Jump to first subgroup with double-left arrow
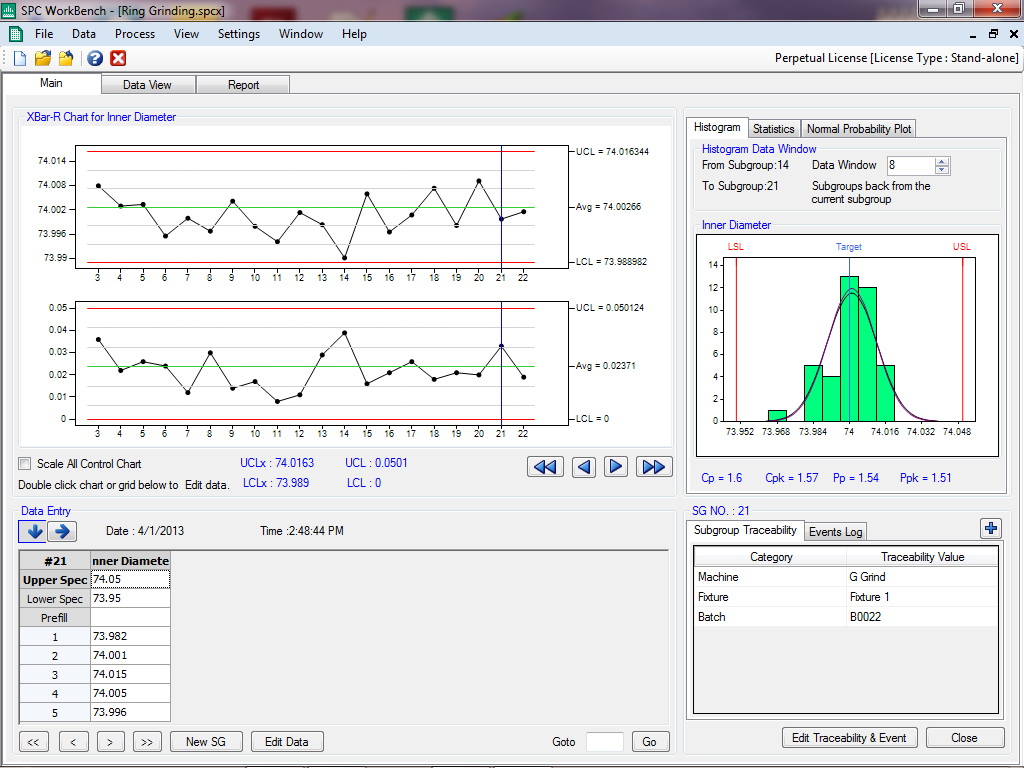The height and width of the screenshot is (768, 1024). coord(545,466)
